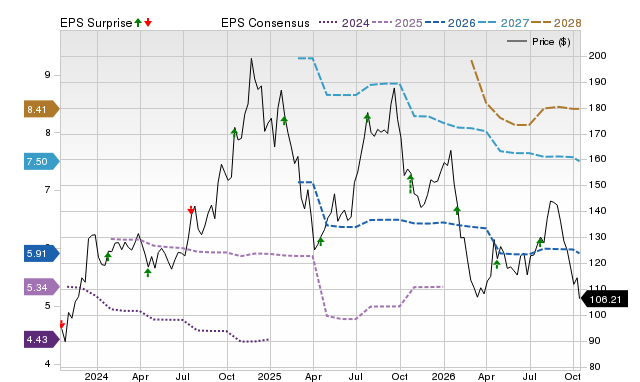640x382 pixels.
Task: Click the 2024 label on the time axis
Action: pos(97,376)
